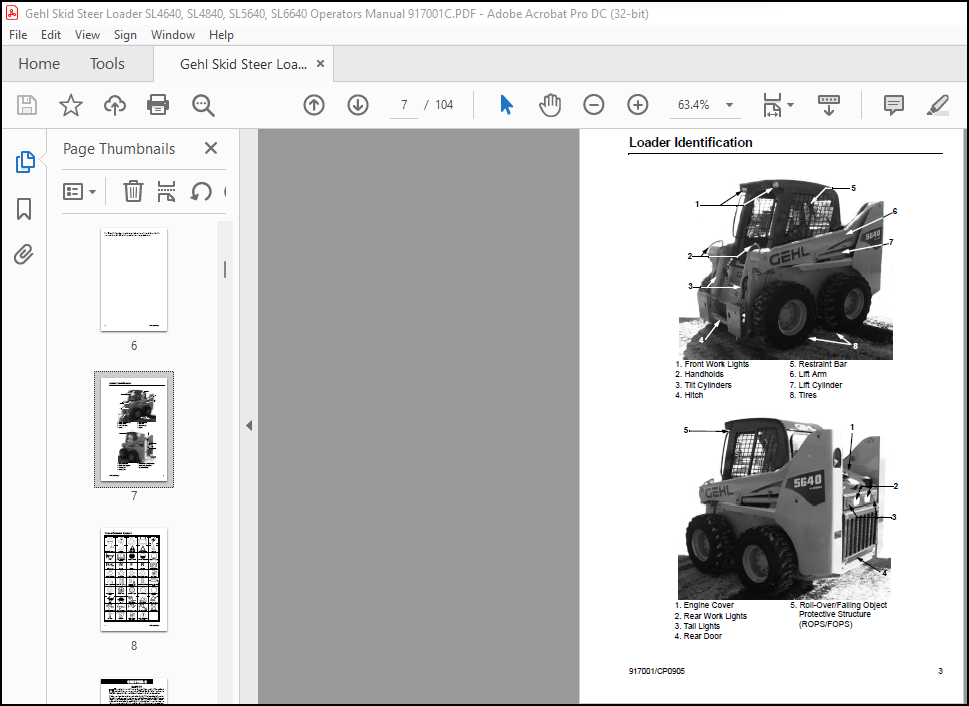Add bookmark star icon in toolbar
Screen dimensions: 969x706
click(x=70, y=105)
